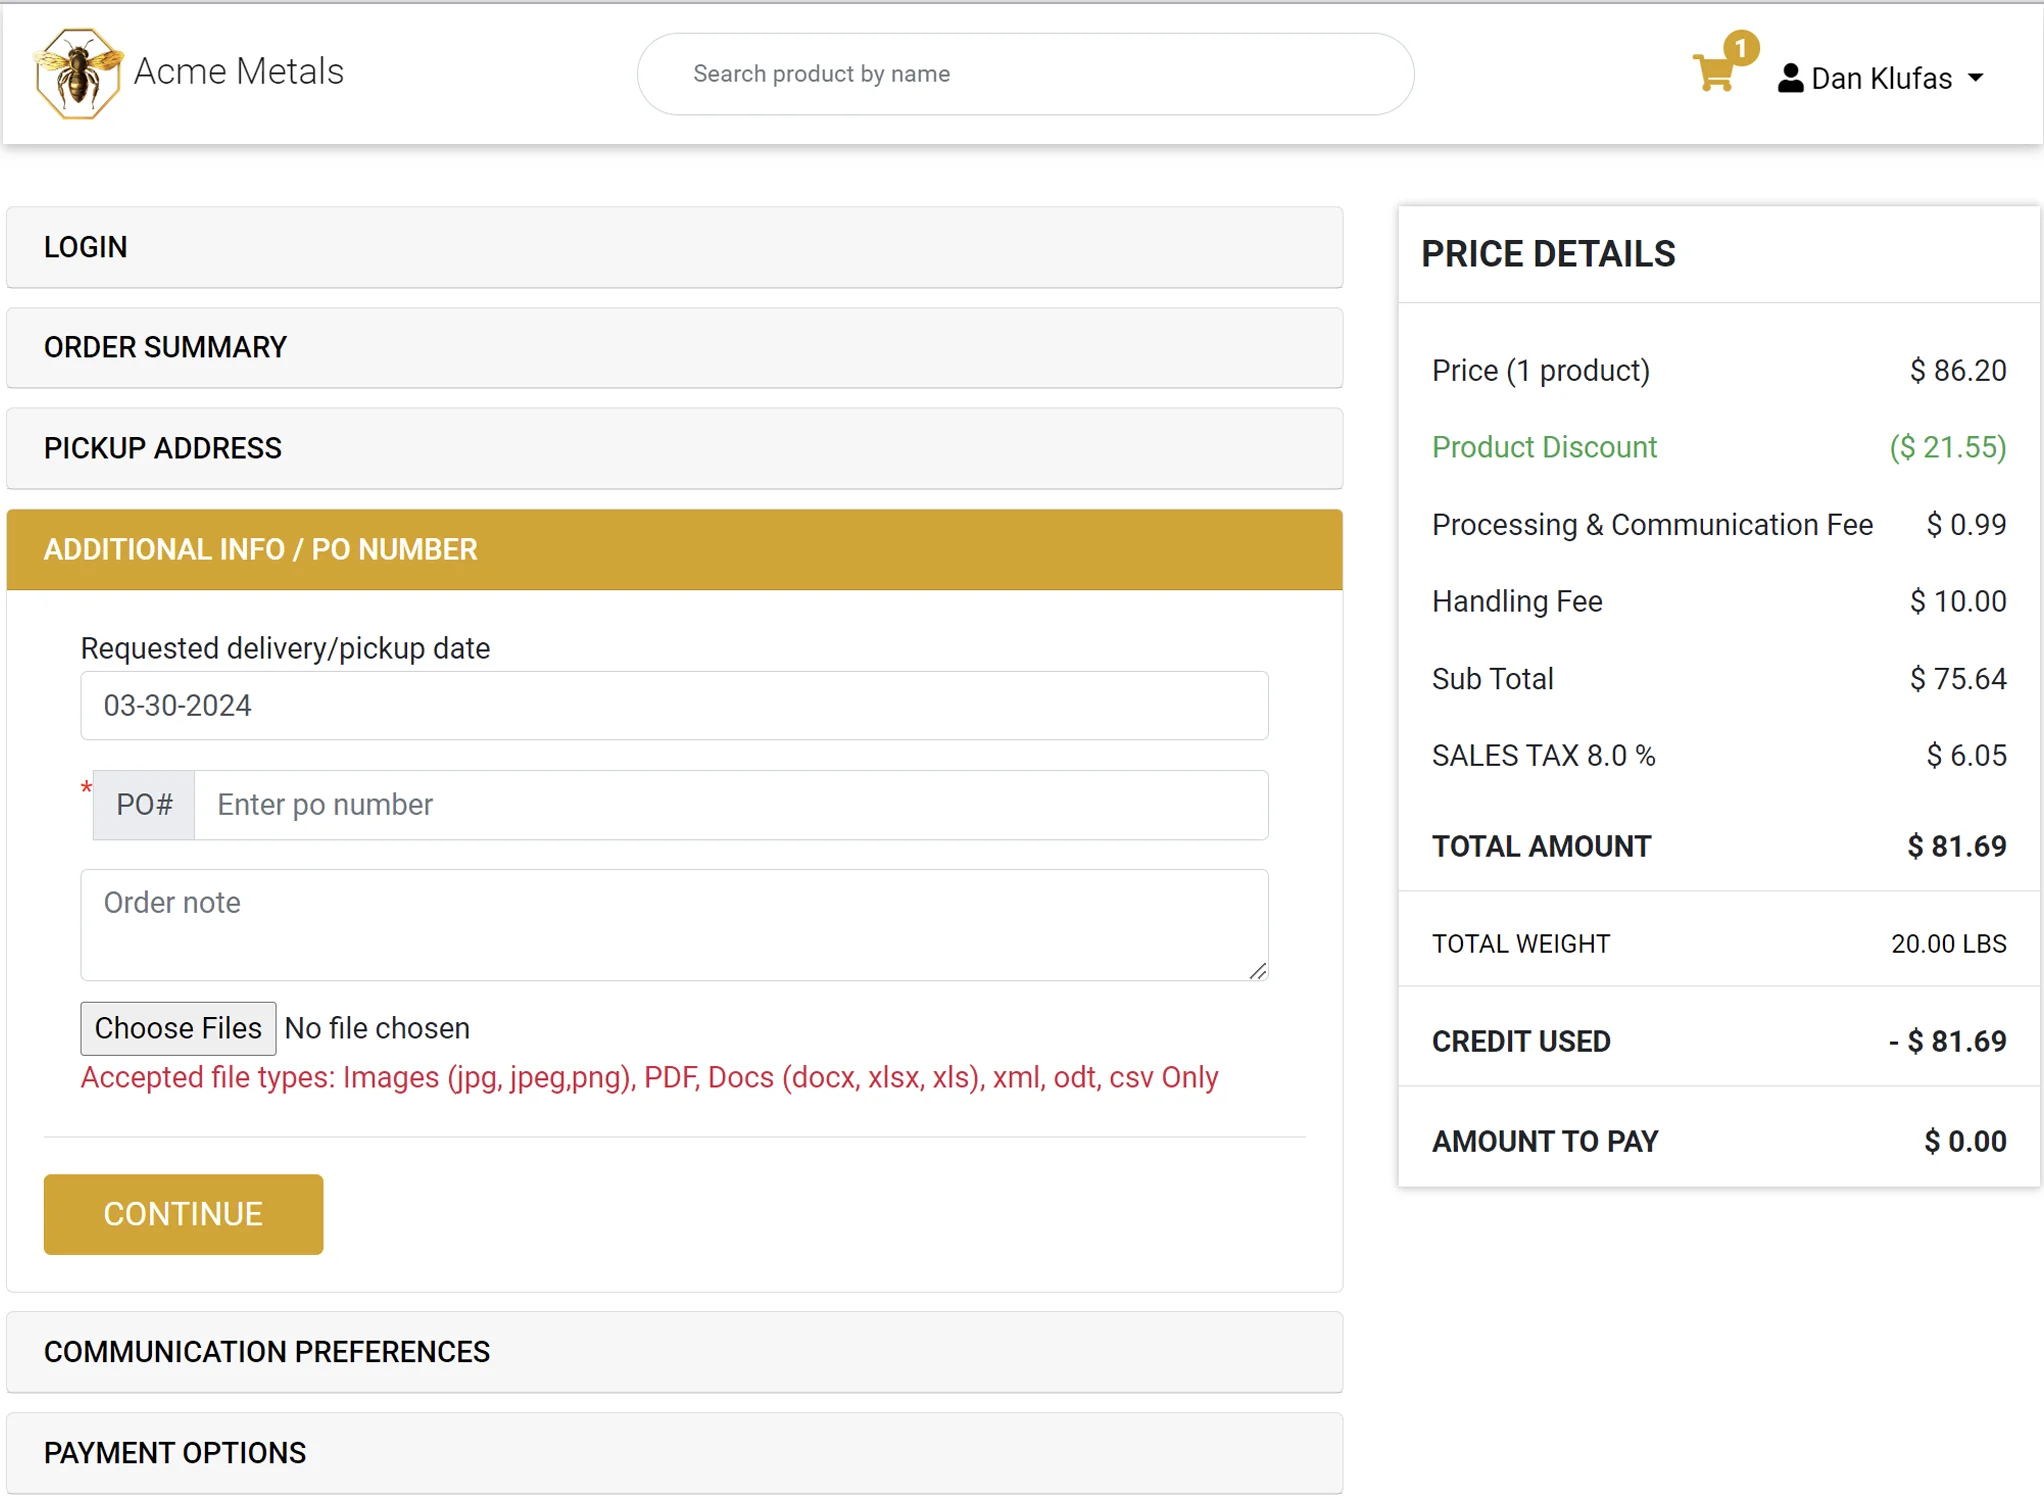The image size is (2044, 1505).
Task: Click inside the Order note textarea
Action: (x=674, y=925)
